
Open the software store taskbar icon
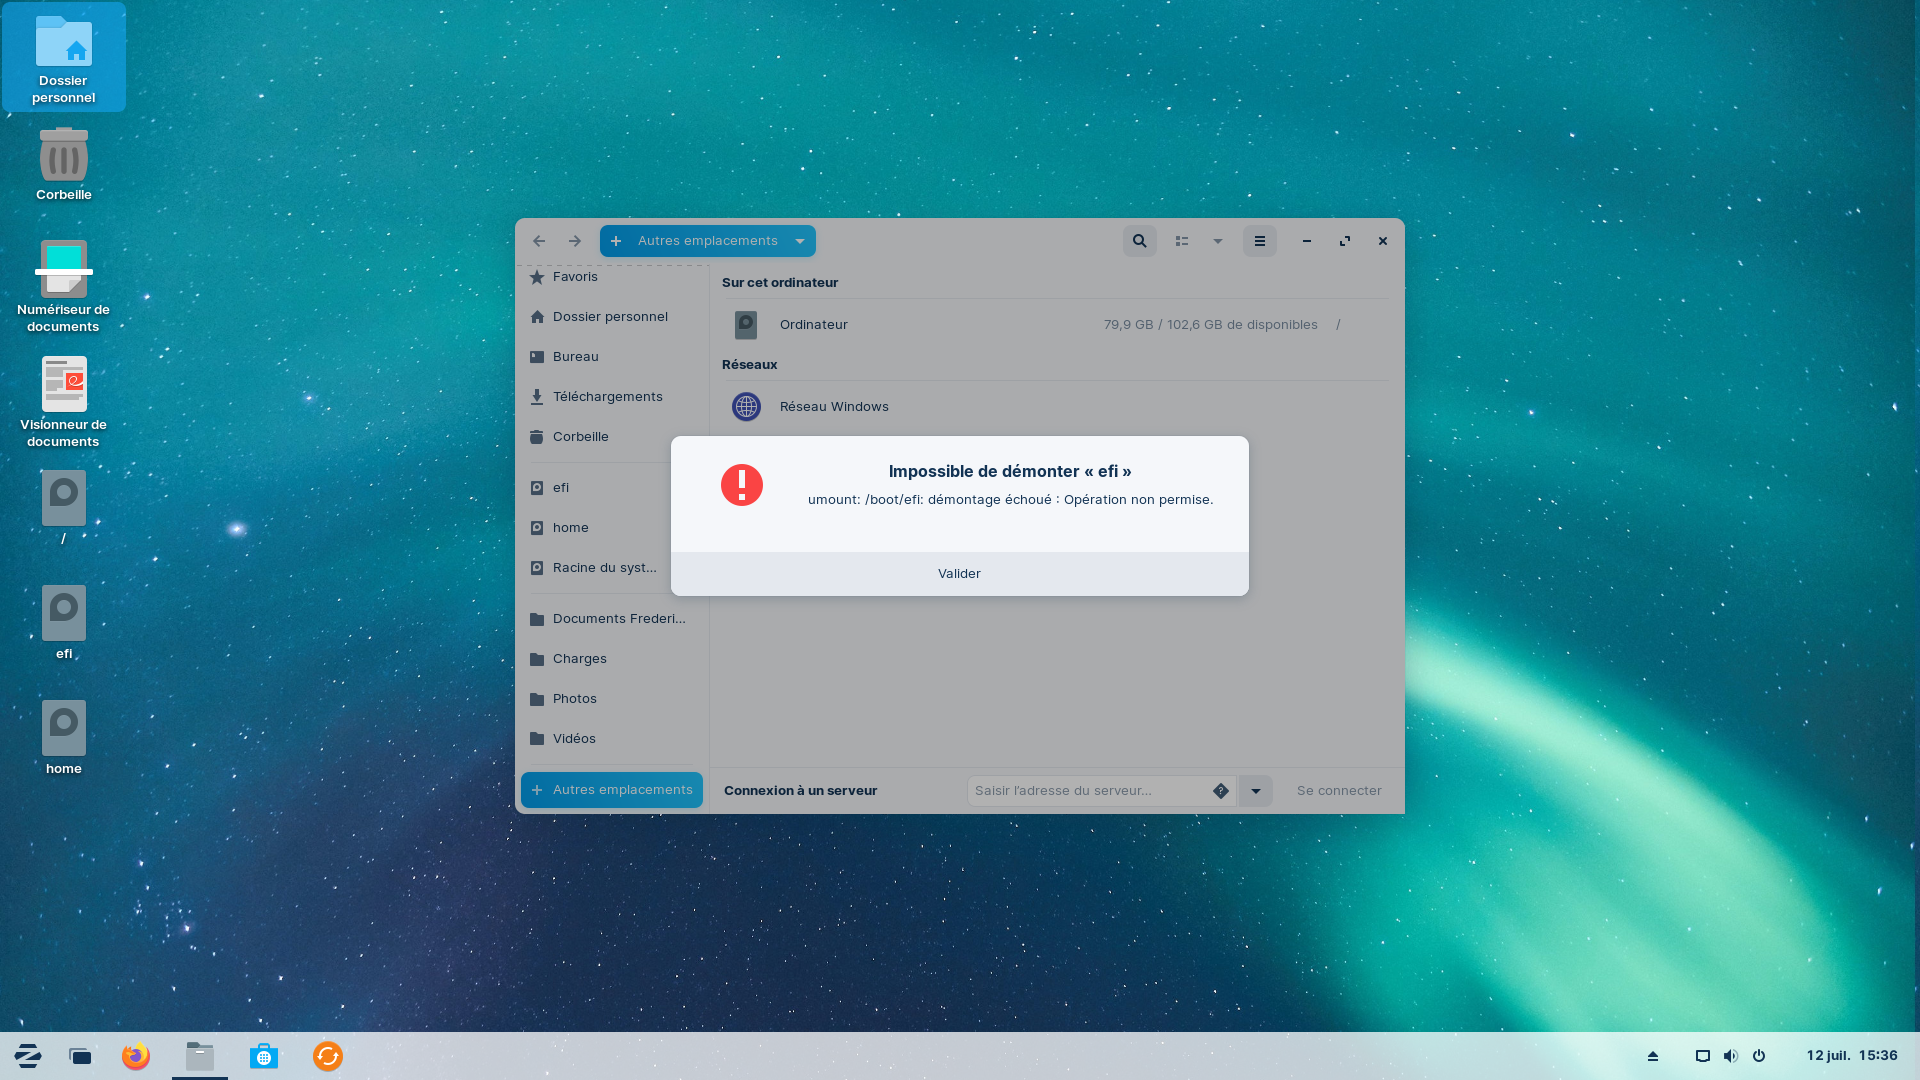(x=264, y=1057)
